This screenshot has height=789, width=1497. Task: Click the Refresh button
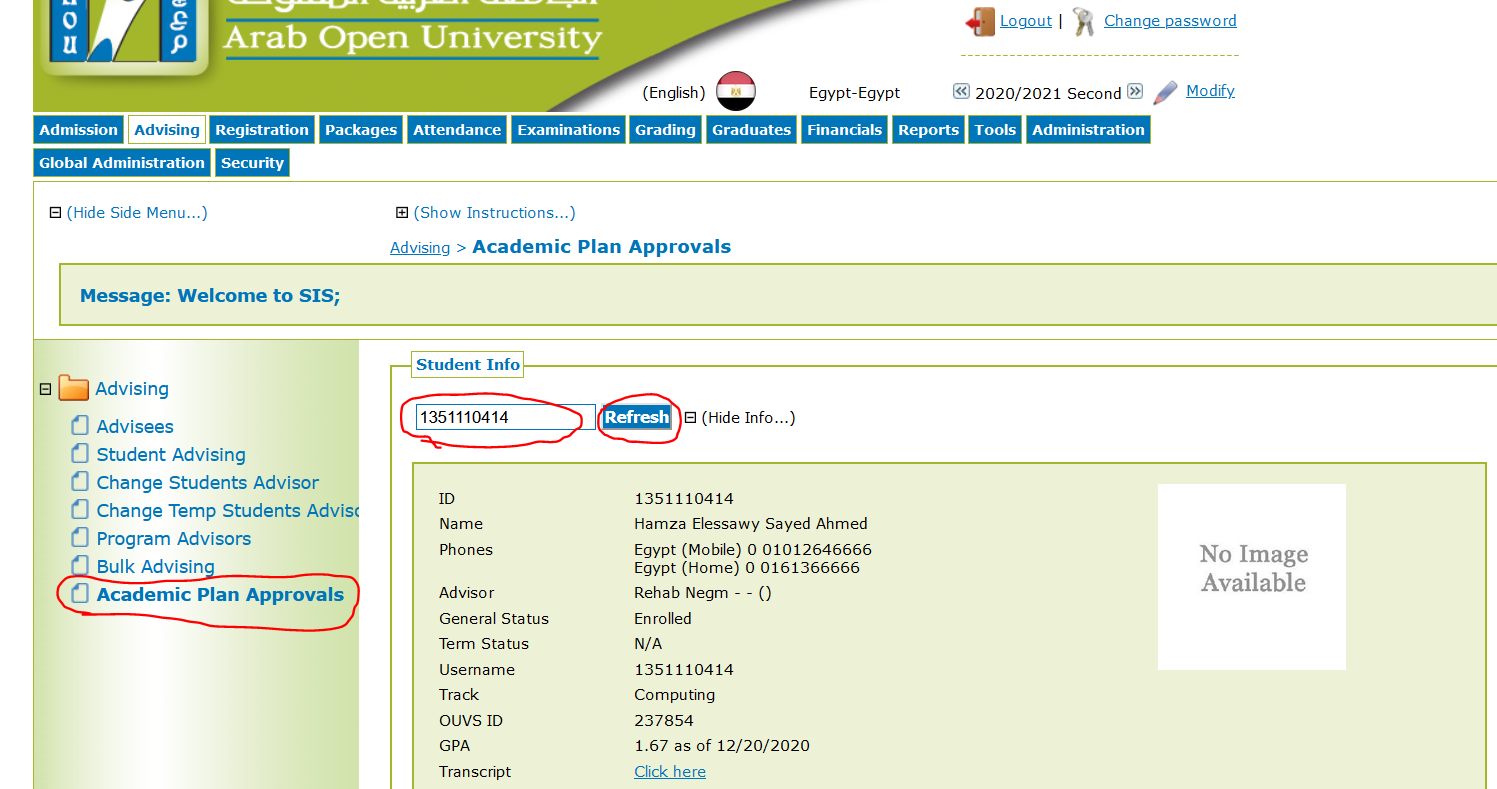tap(637, 418)
